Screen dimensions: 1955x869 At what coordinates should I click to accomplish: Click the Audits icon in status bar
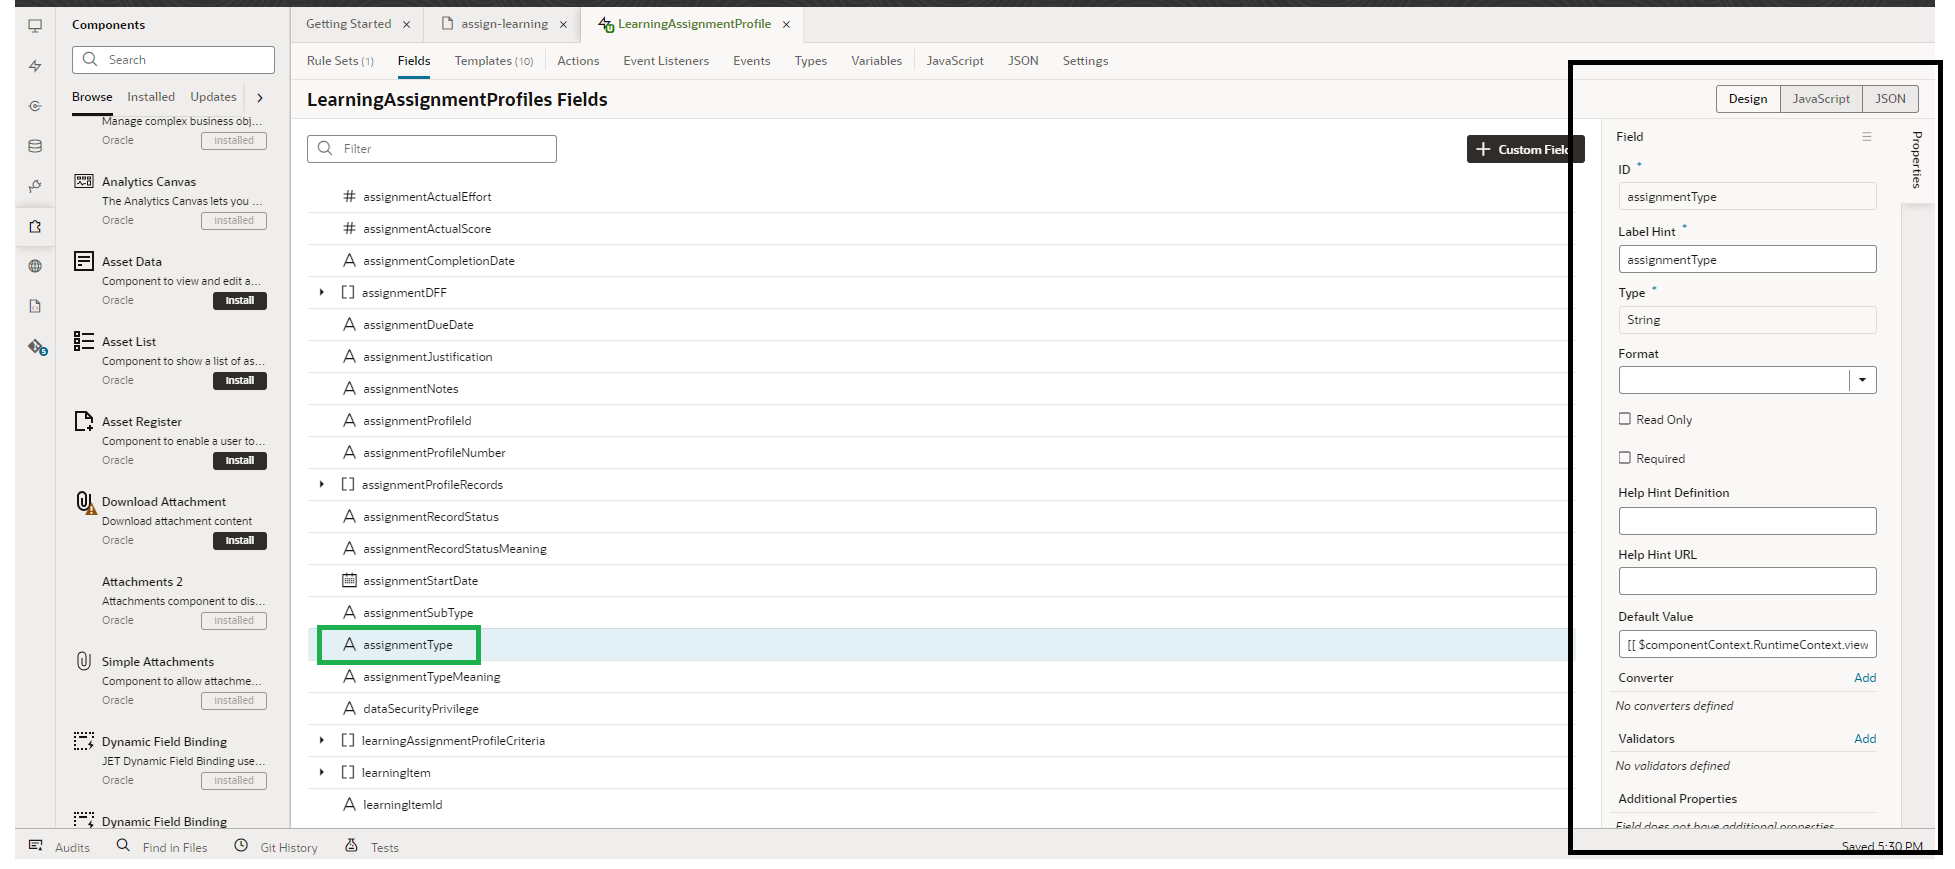coord(36,846)
